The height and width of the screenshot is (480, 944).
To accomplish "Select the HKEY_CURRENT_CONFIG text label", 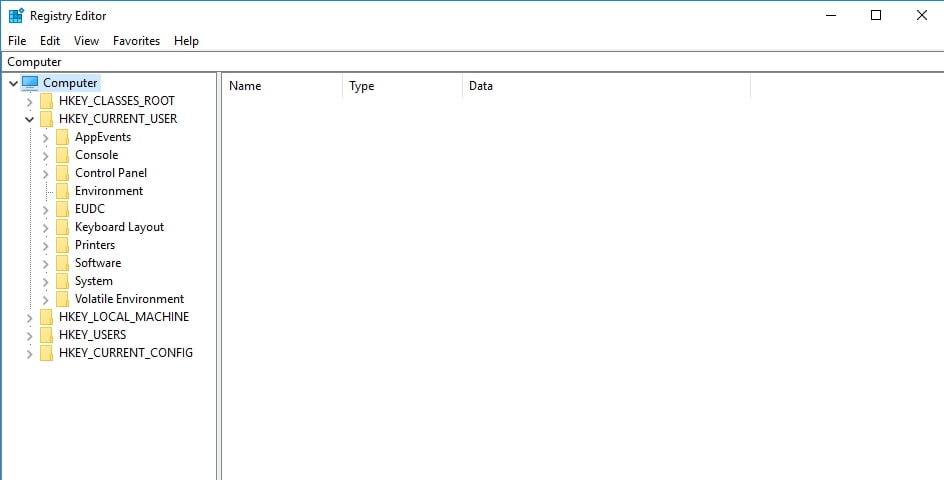I will [x=126, y=352].
